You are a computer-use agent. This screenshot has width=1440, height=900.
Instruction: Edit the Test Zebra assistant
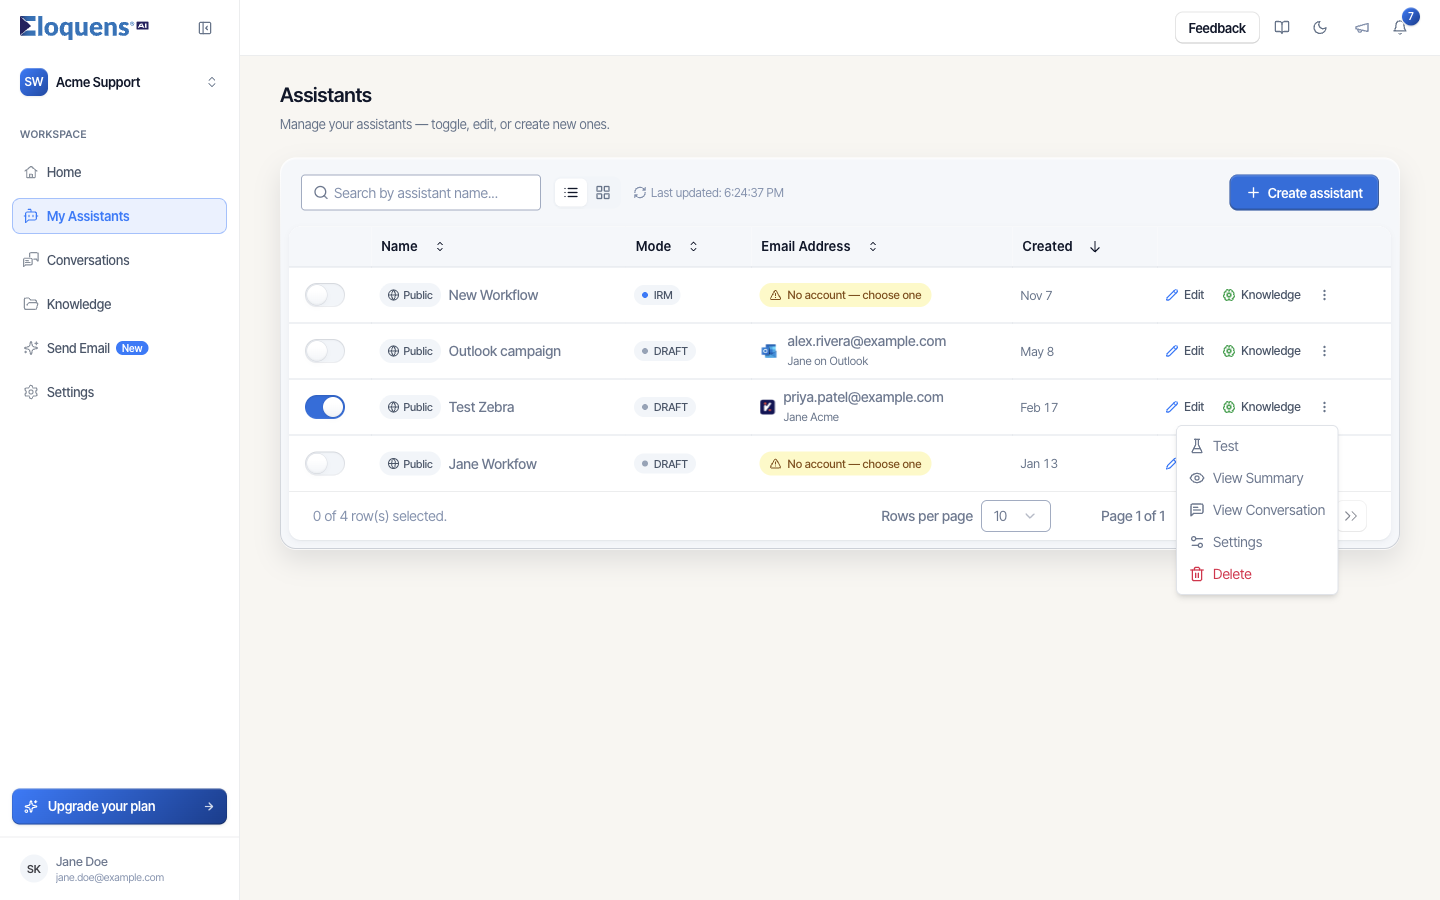click(1185, 407)
